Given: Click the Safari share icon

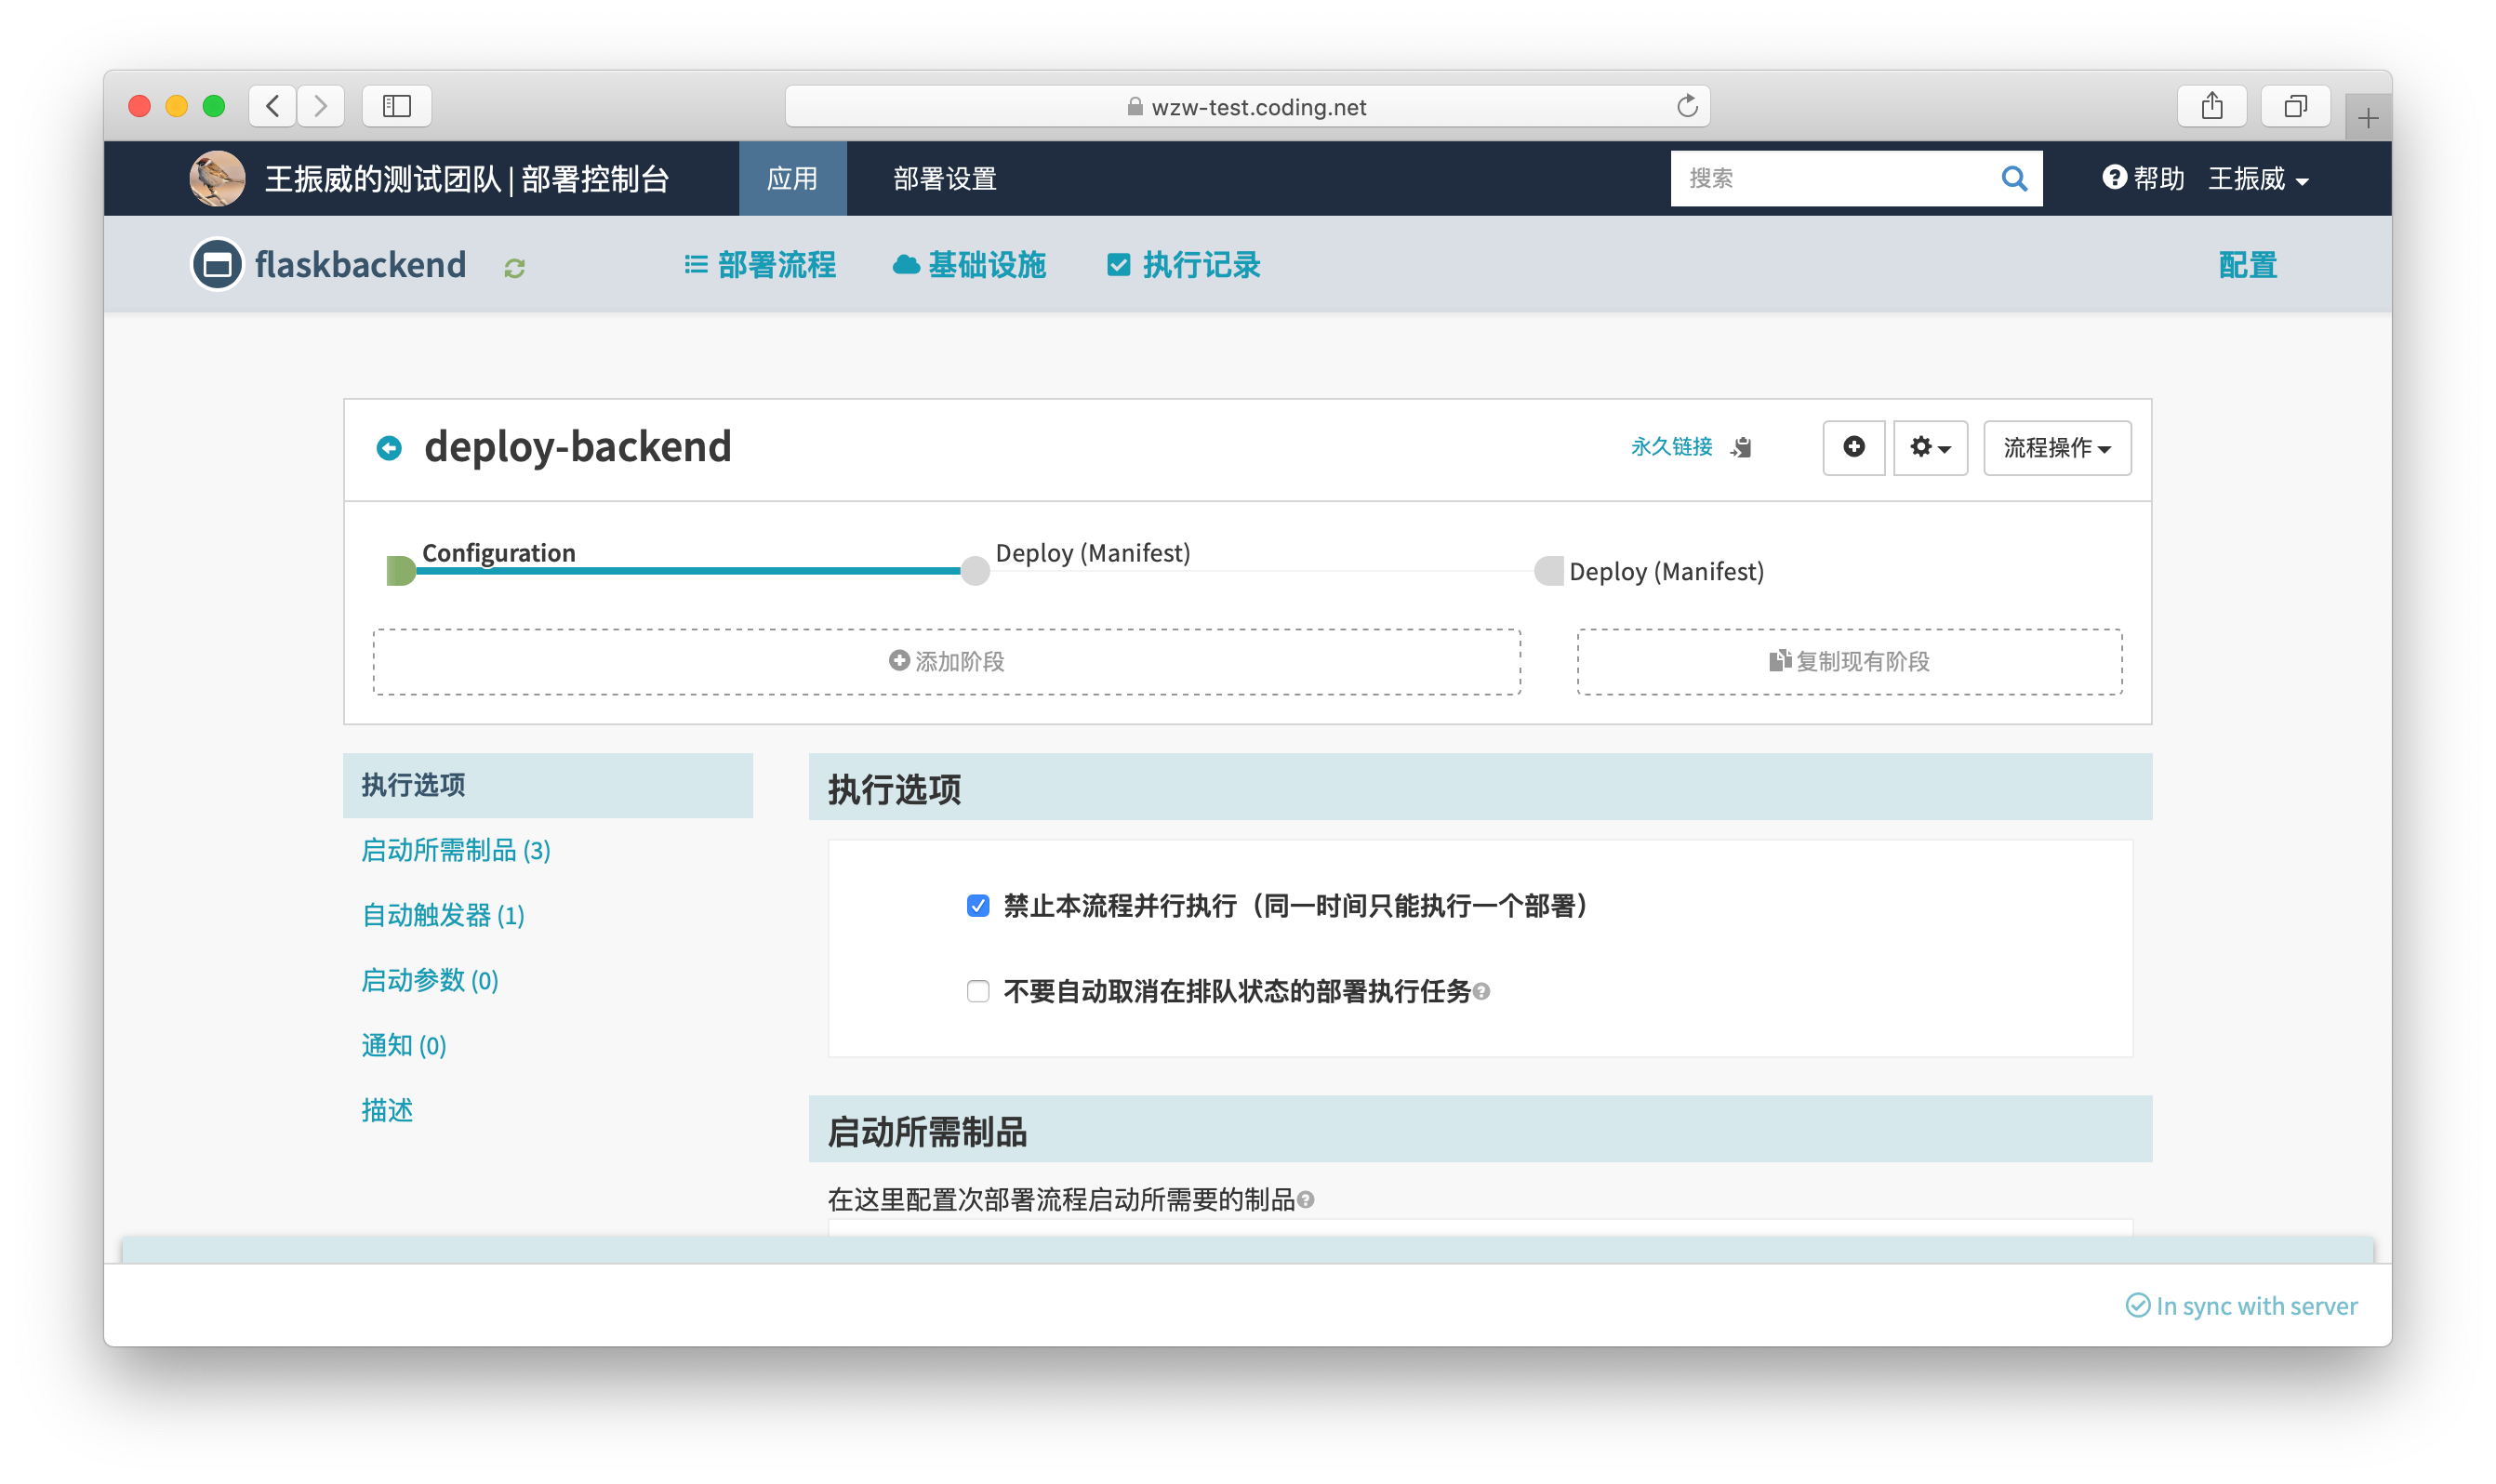Looking at the screenshot, I should pyautogui.click(x=2211, y=106).
